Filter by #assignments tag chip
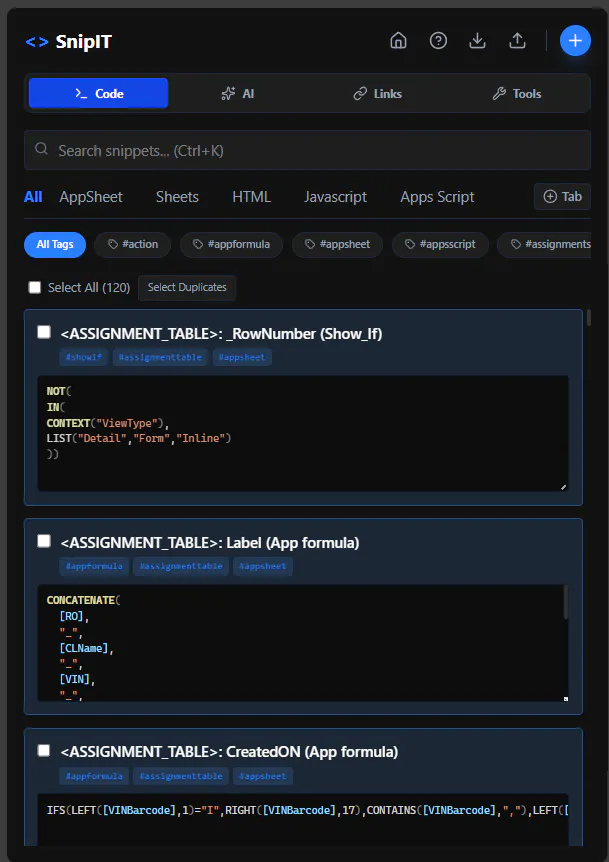The height and width of the screenshot is (862, 609). click(x=544, y=245)
